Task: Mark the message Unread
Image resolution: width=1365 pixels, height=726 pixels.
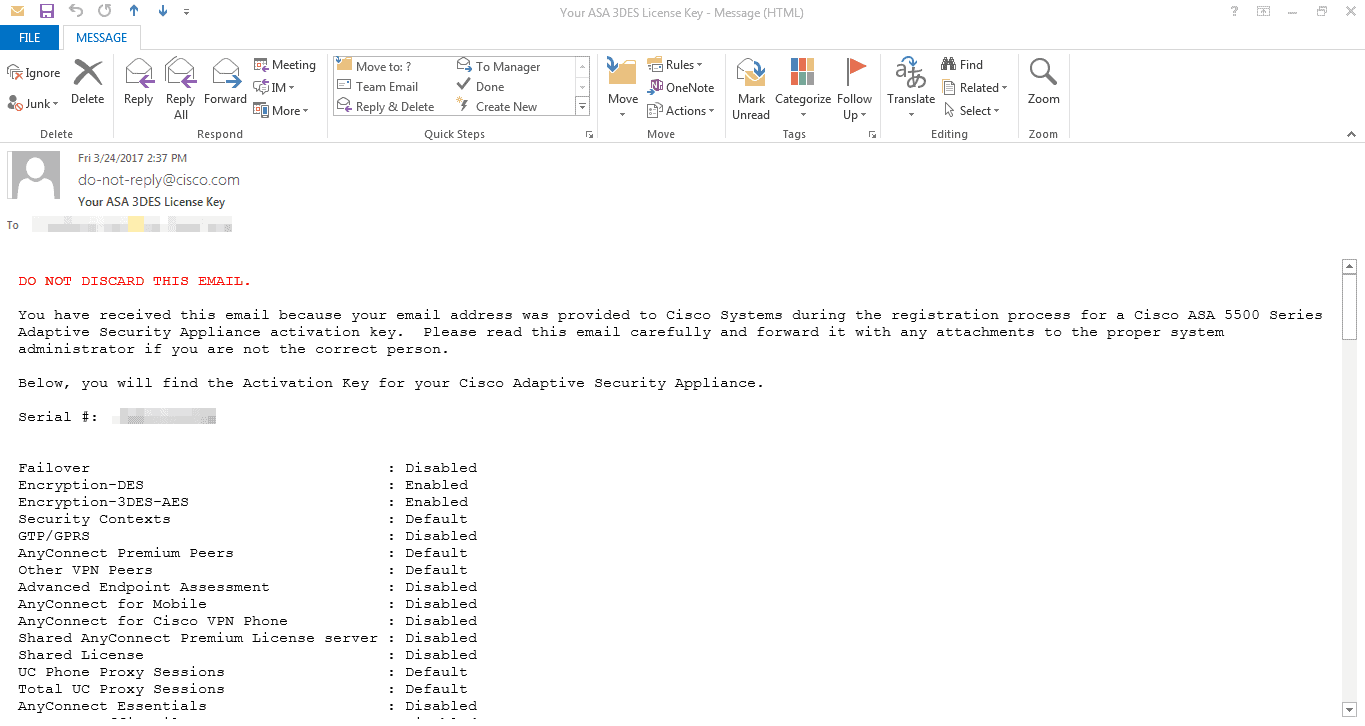Action: click(x=751, y=88)
